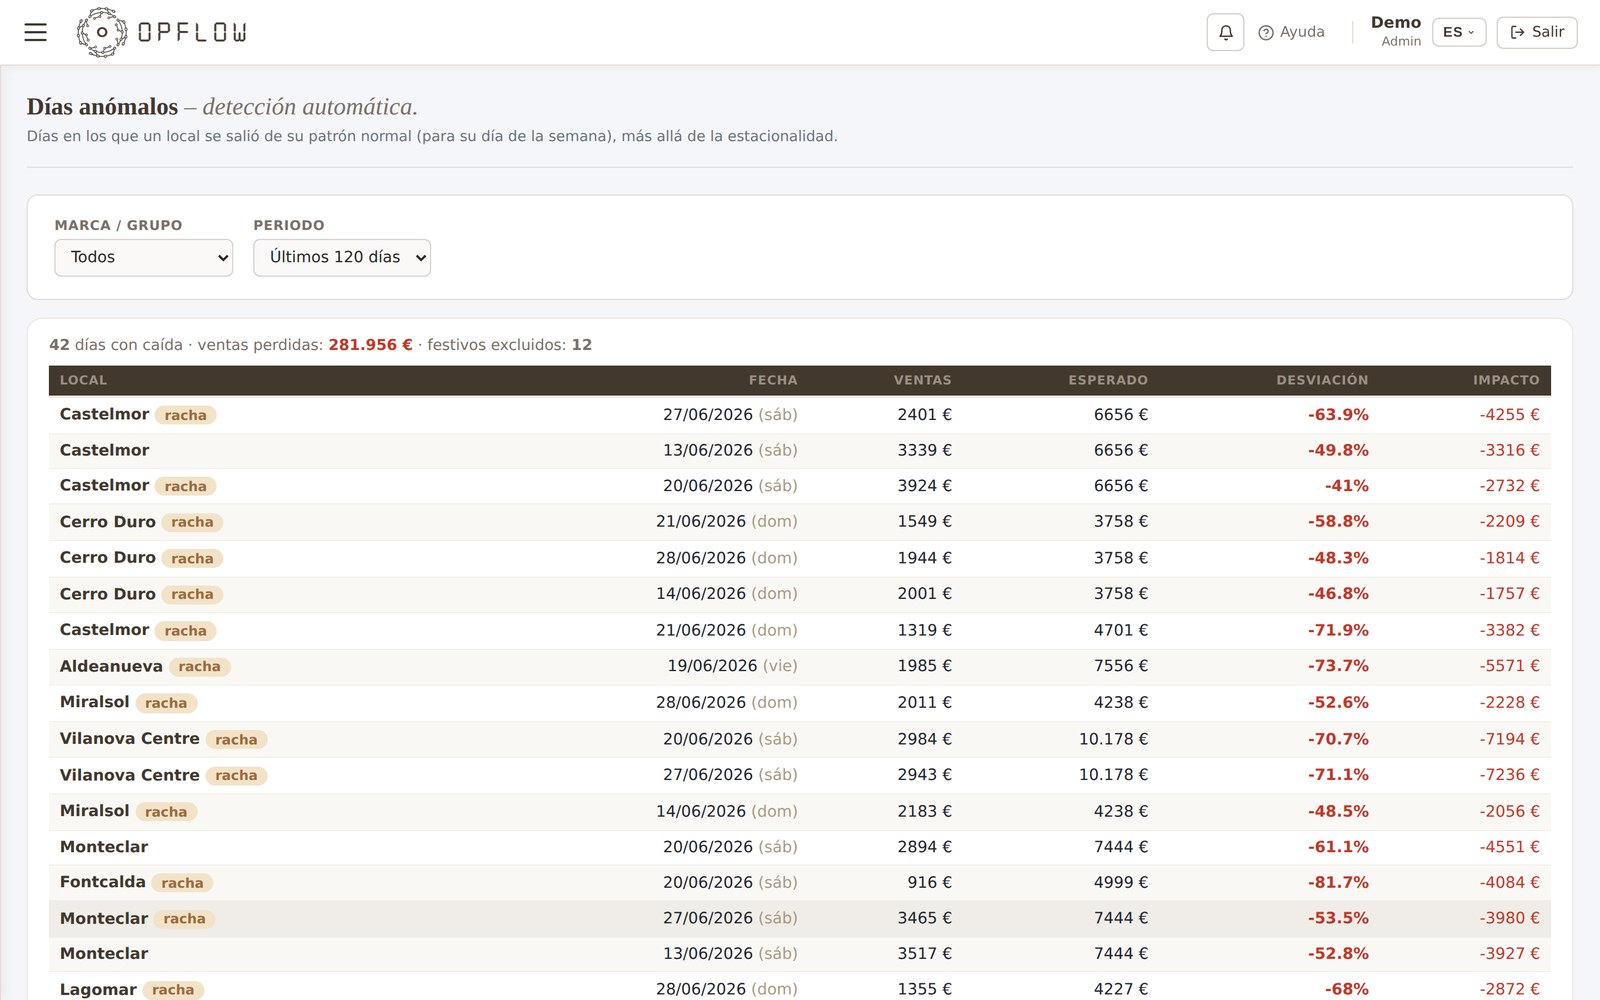Click the -81.7% deviation value
The width and height of the screenshot is (1600, 1000).
click(1338, 882)
